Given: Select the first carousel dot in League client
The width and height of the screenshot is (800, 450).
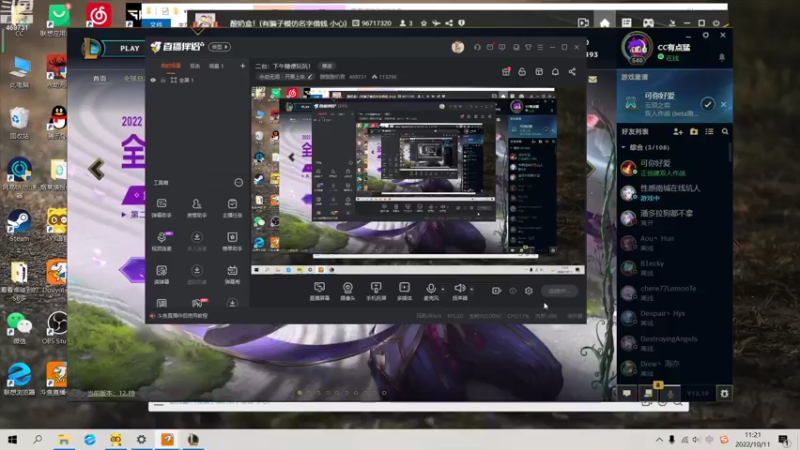Looking at the screenshot, I should pyautogui.click(x=299, y=393).
